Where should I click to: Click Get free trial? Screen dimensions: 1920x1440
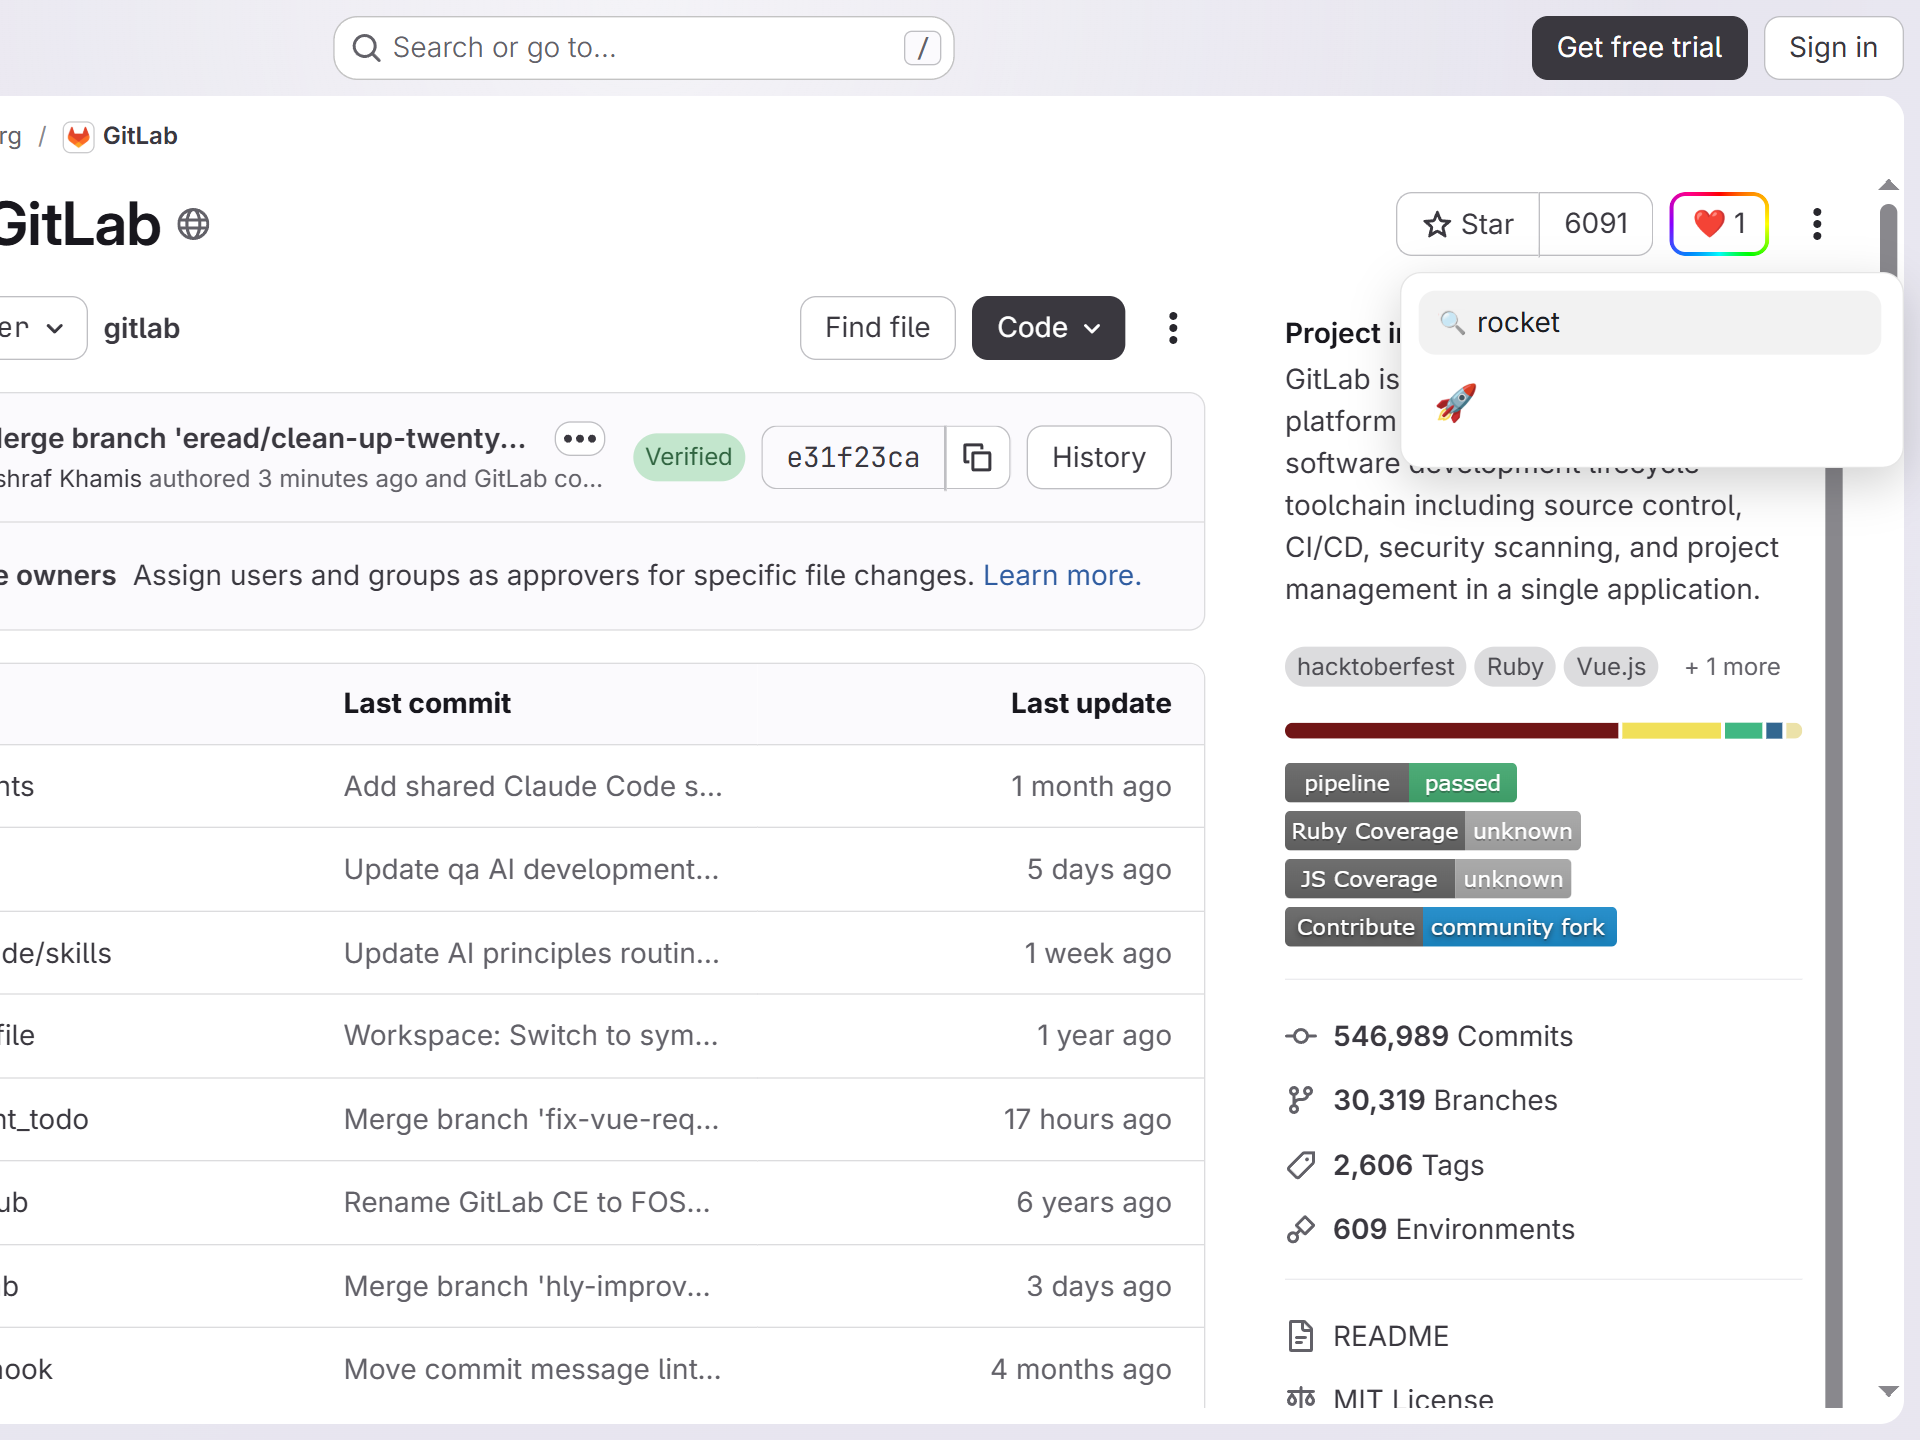click(1639, 48)
